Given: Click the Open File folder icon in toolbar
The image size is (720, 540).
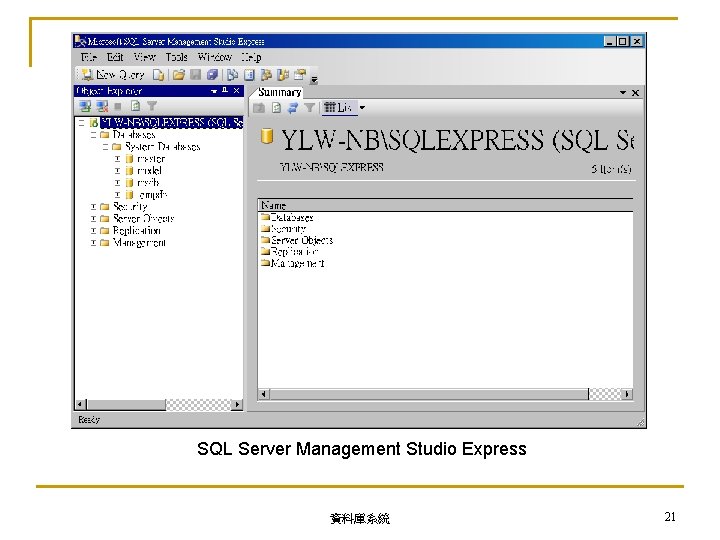Looking at the screenshot, I should [179, 75].
